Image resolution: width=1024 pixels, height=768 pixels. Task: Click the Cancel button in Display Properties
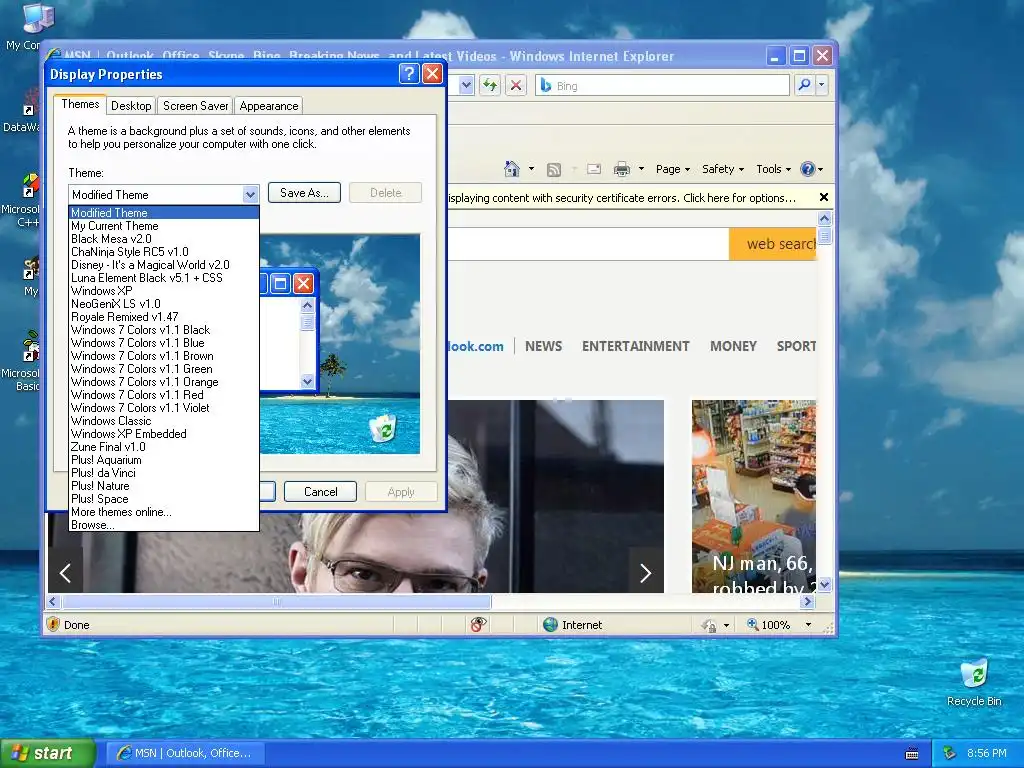tap(321, 492)
